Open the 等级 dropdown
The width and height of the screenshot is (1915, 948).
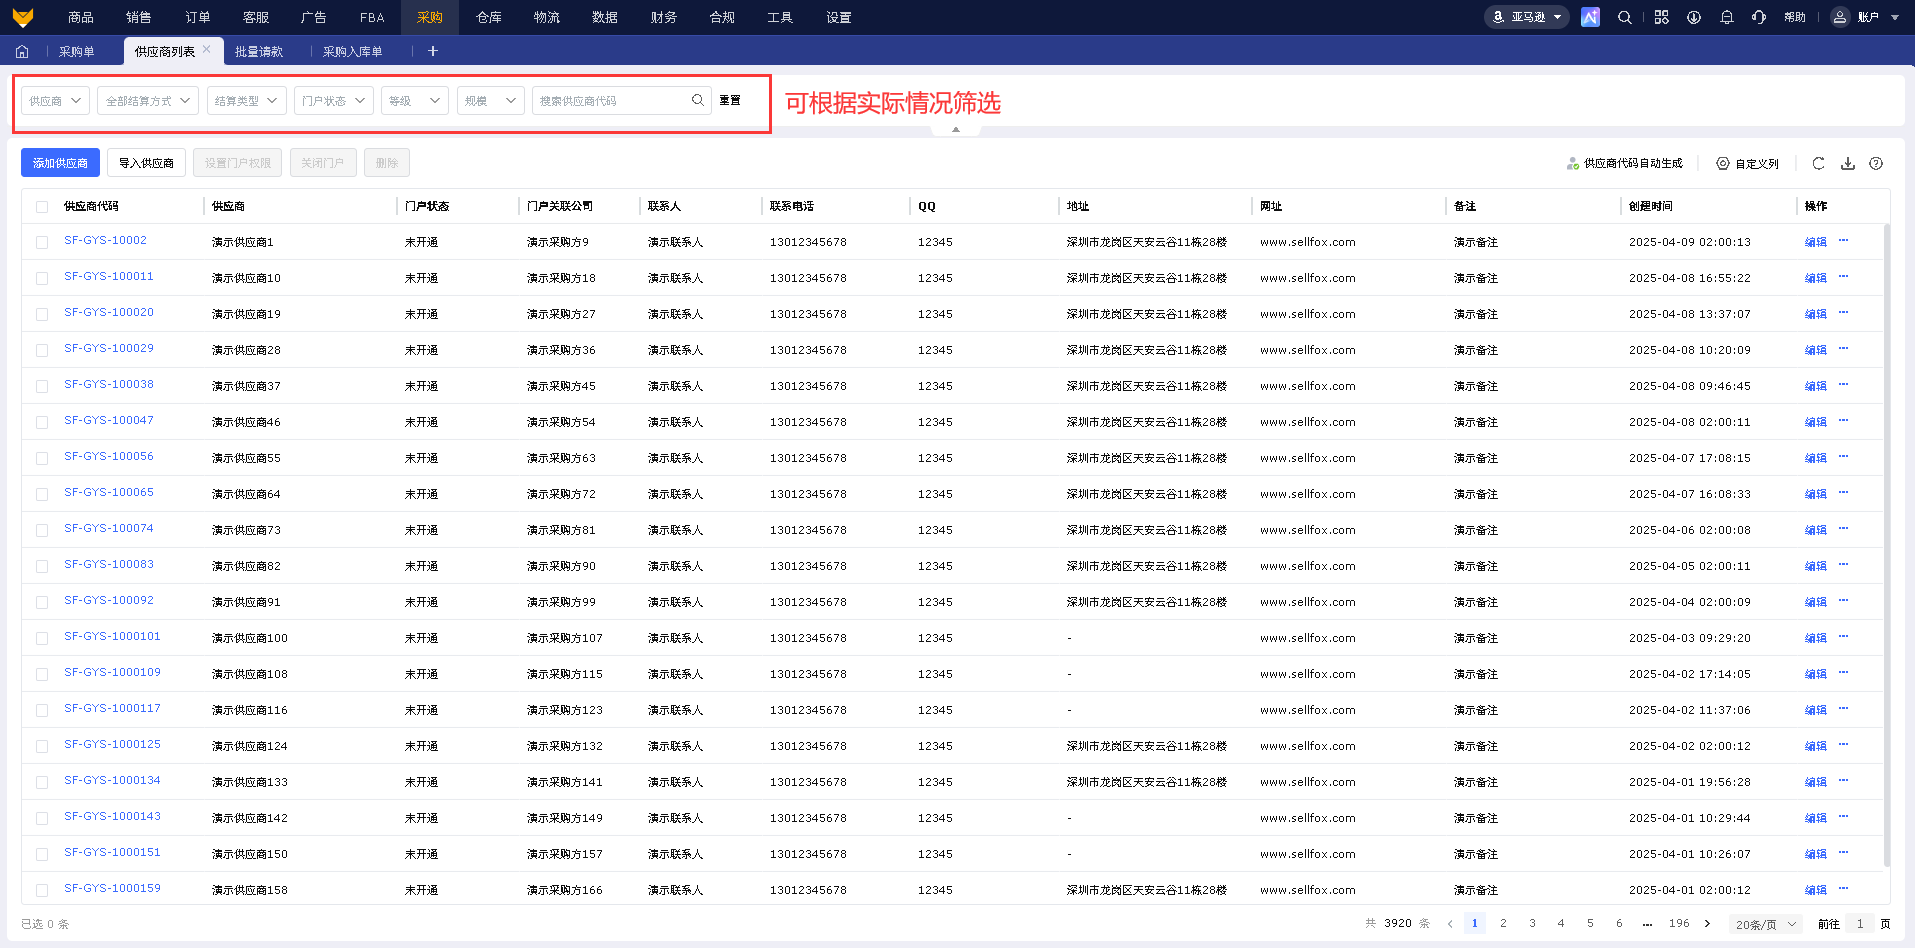click(415, 100)
